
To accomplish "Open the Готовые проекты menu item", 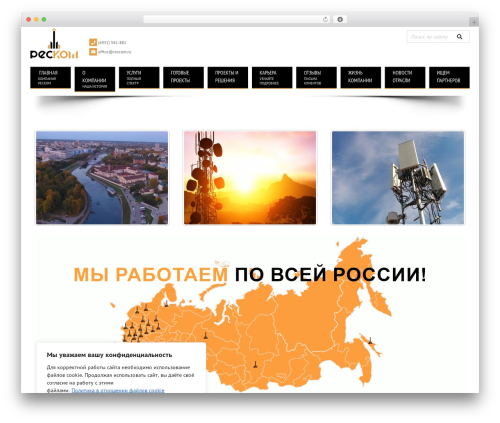I will pos(183,78).
